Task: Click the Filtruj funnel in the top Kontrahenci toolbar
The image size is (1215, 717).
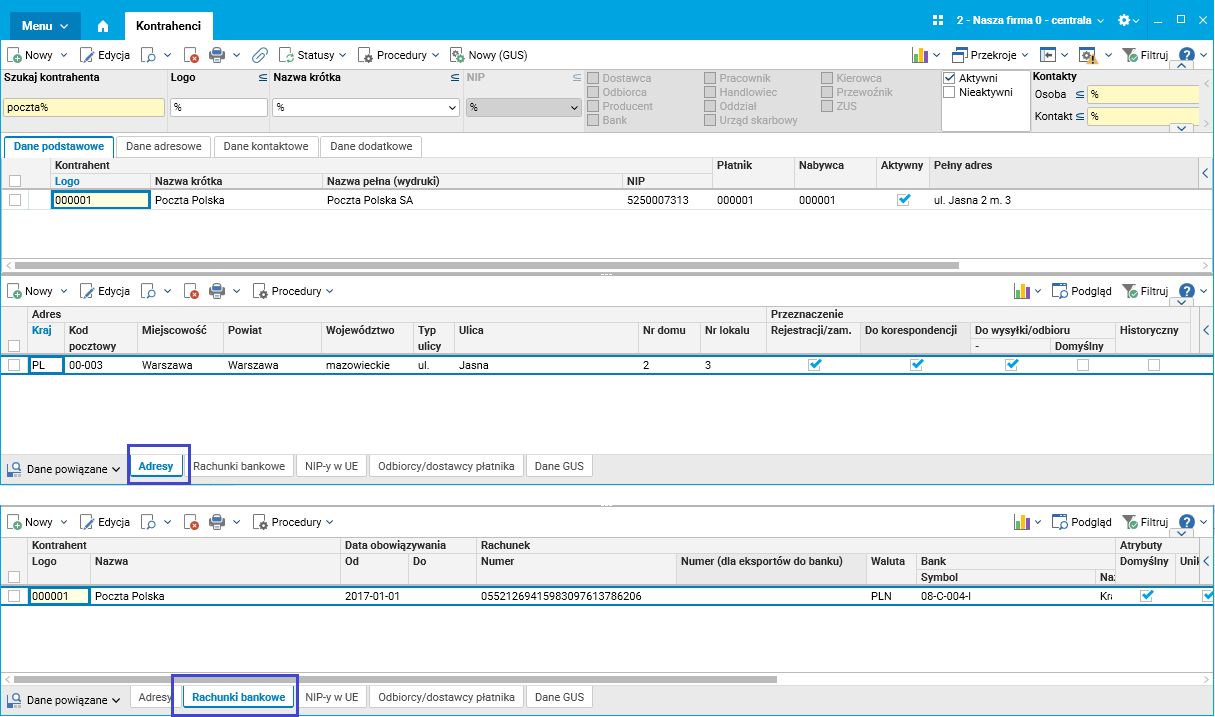Action: pos(1129,55)
